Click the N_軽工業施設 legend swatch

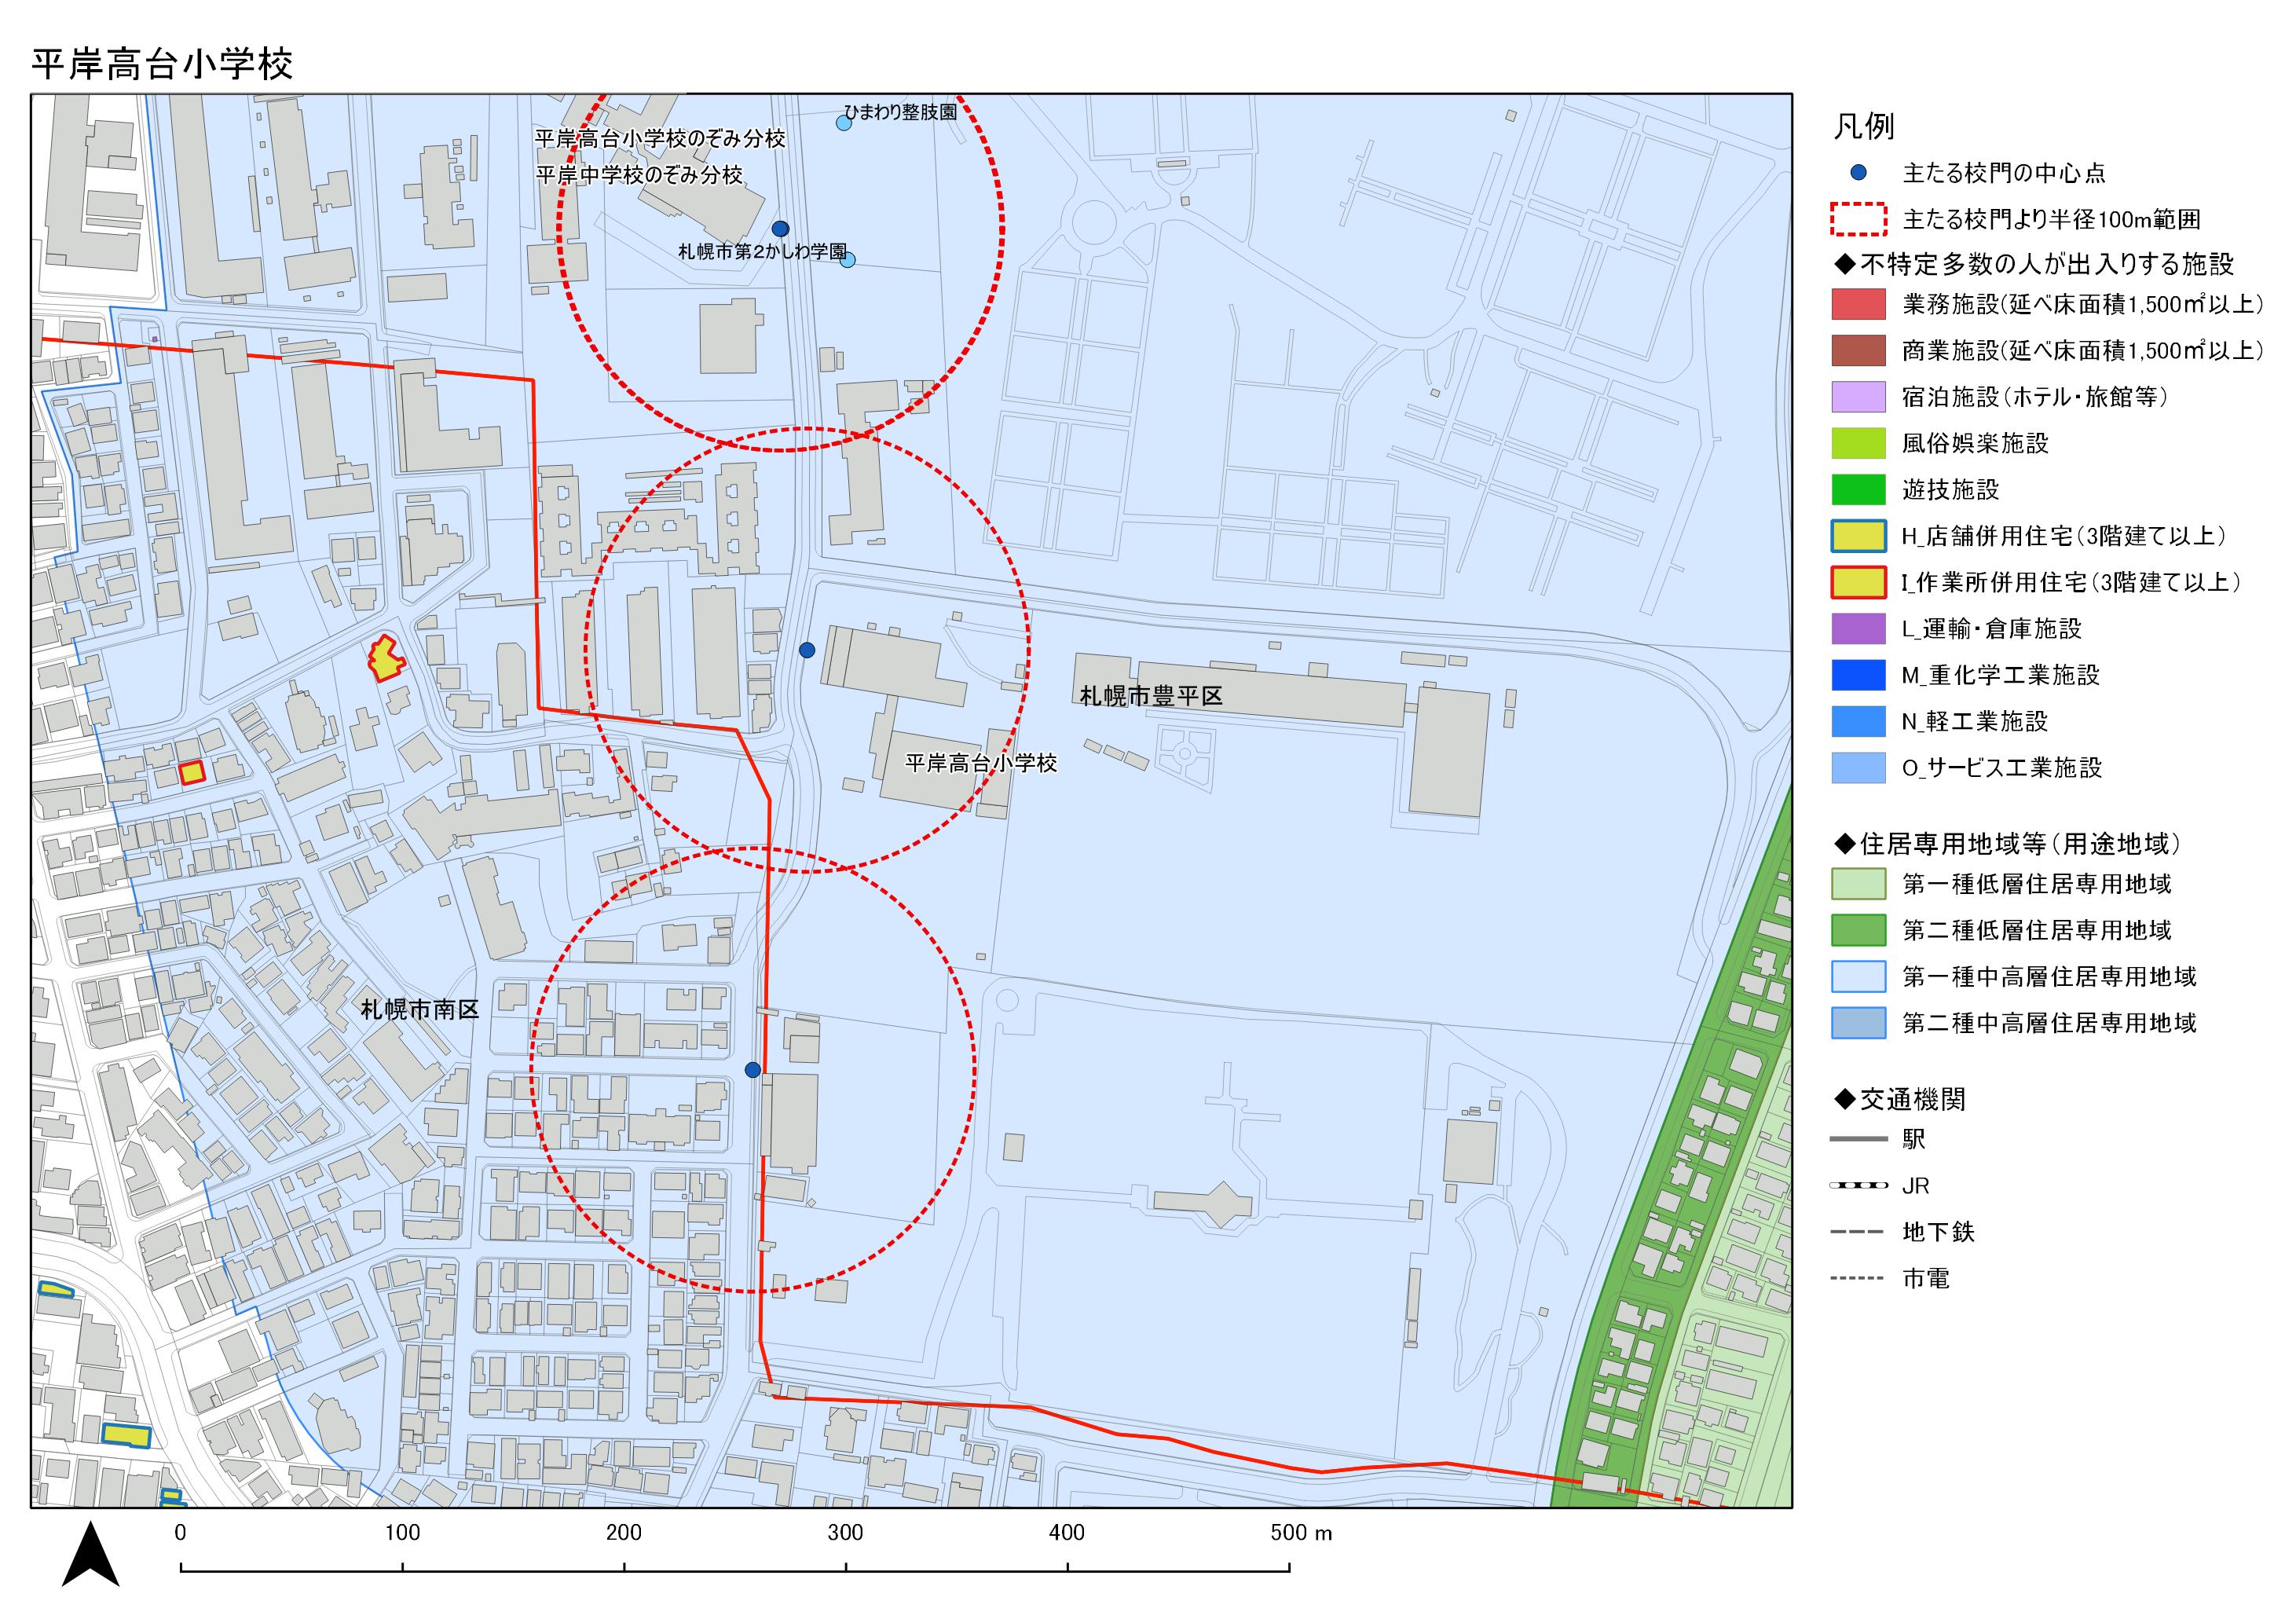(x=1858, y=721)
